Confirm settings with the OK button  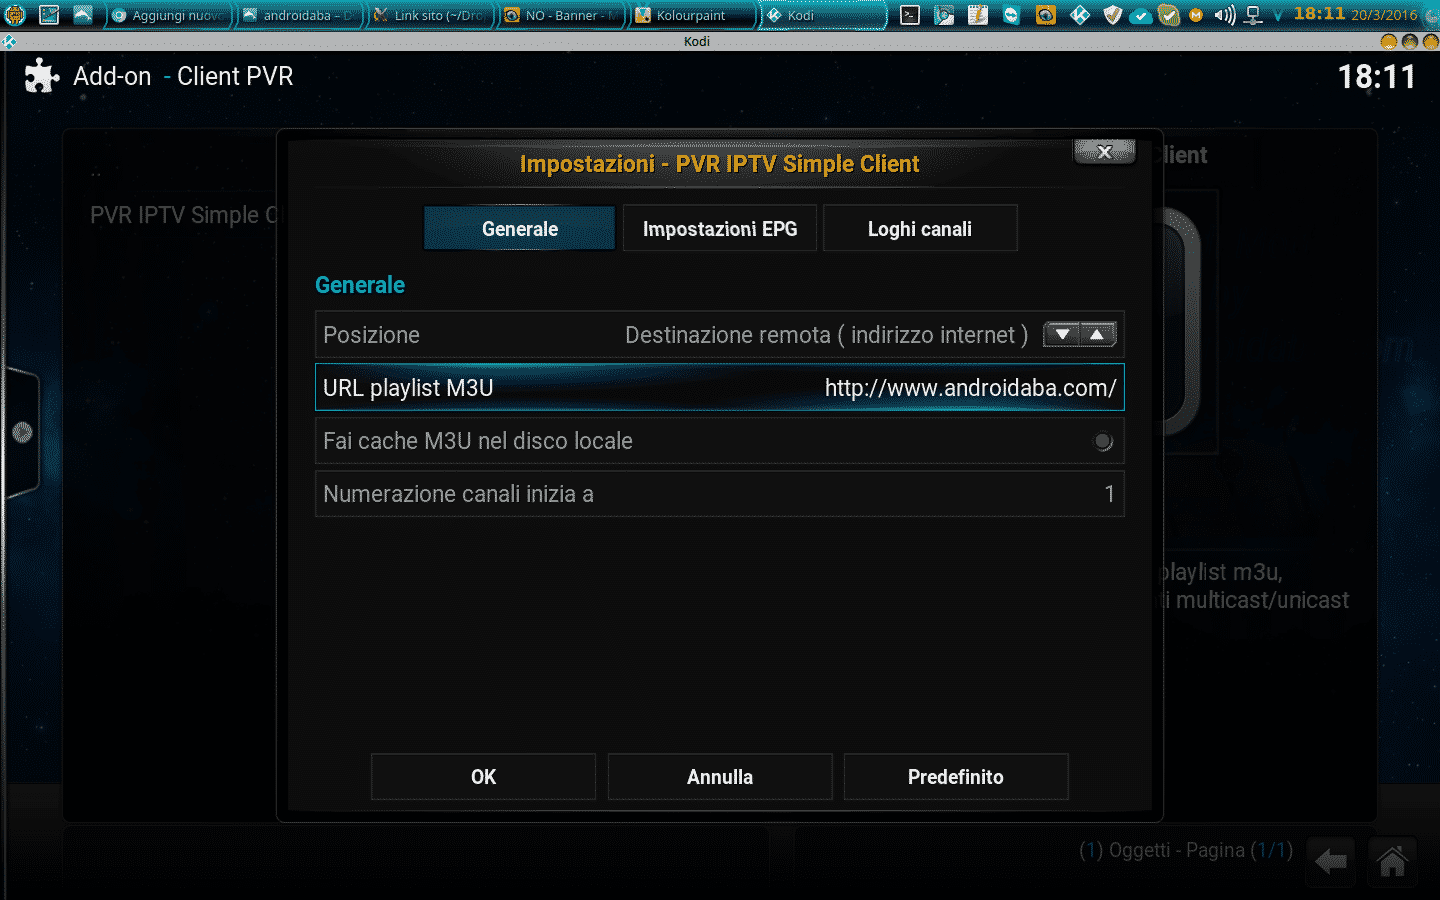pyautogui.click(x=483, y=777)
